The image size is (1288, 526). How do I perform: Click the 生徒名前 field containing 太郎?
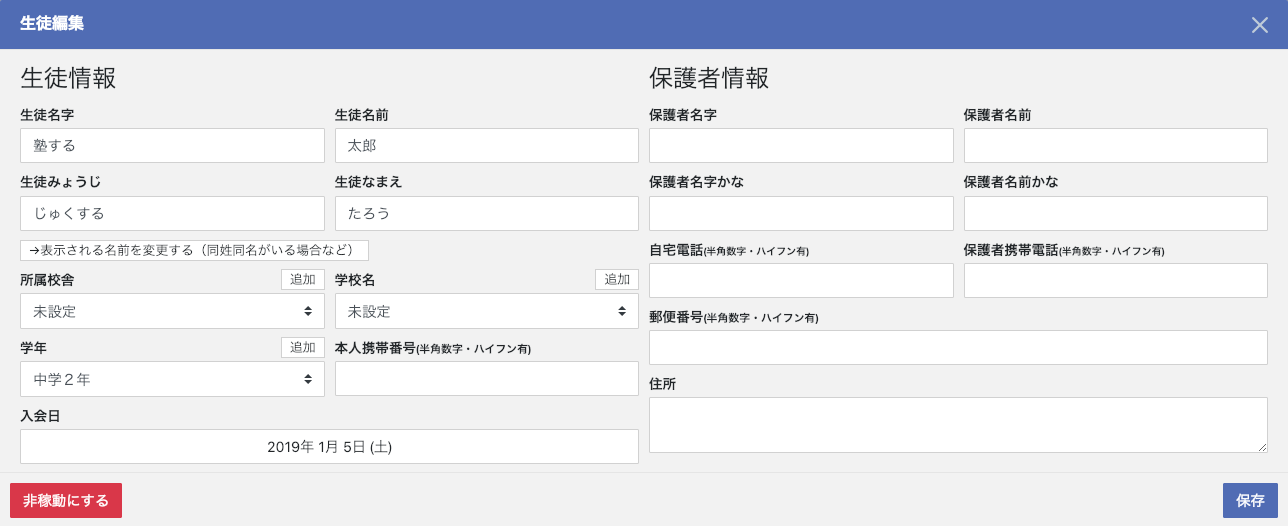pyautogui.click(x=487, y=146)
